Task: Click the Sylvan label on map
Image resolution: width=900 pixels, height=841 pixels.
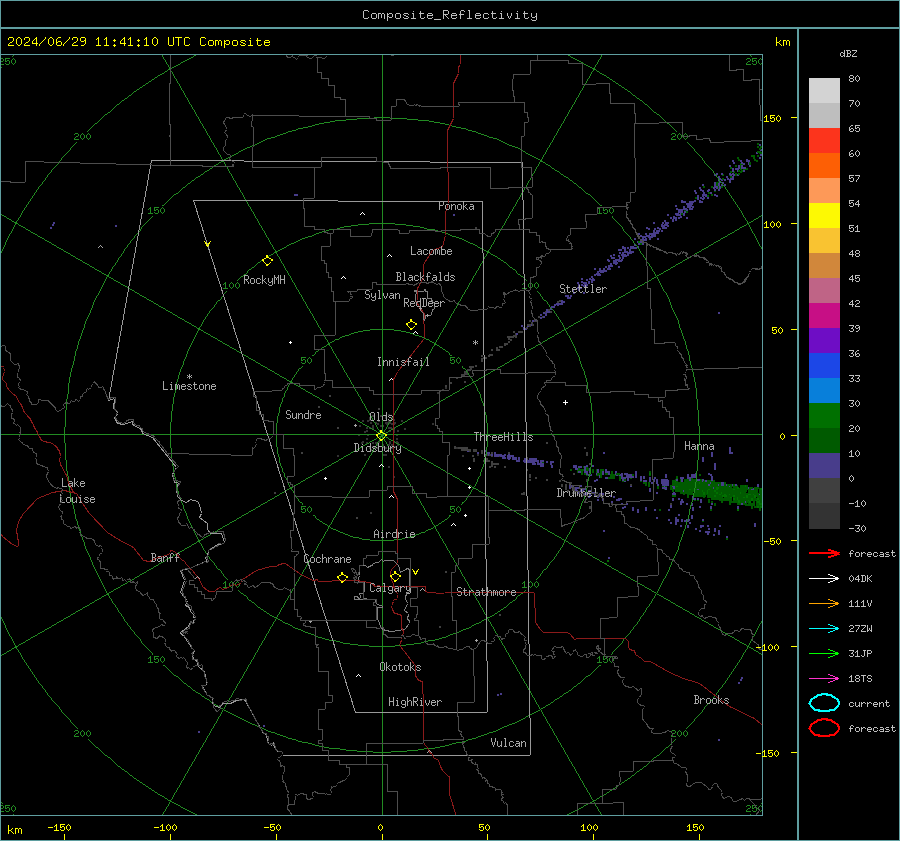Action: [382, 295]
